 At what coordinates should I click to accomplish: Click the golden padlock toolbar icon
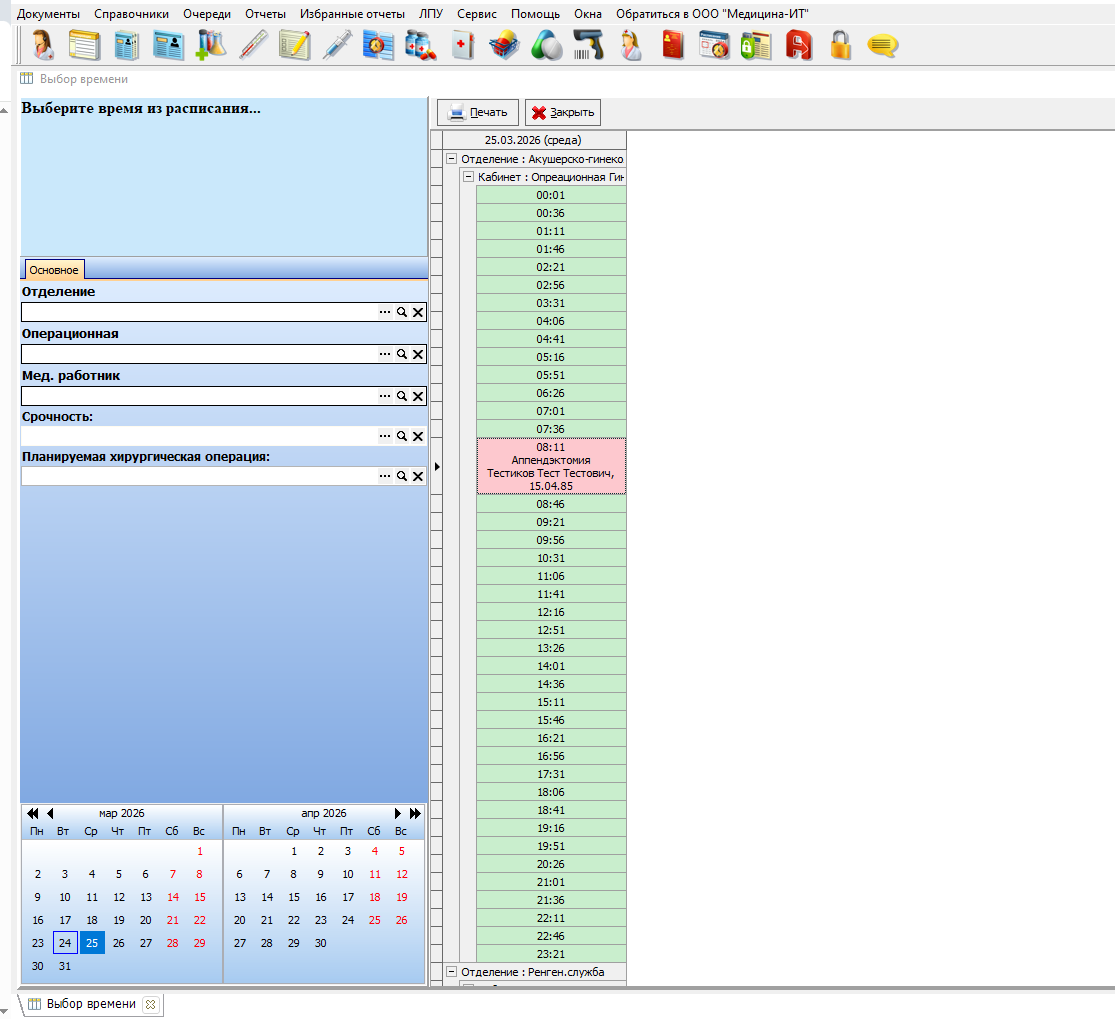840,46
